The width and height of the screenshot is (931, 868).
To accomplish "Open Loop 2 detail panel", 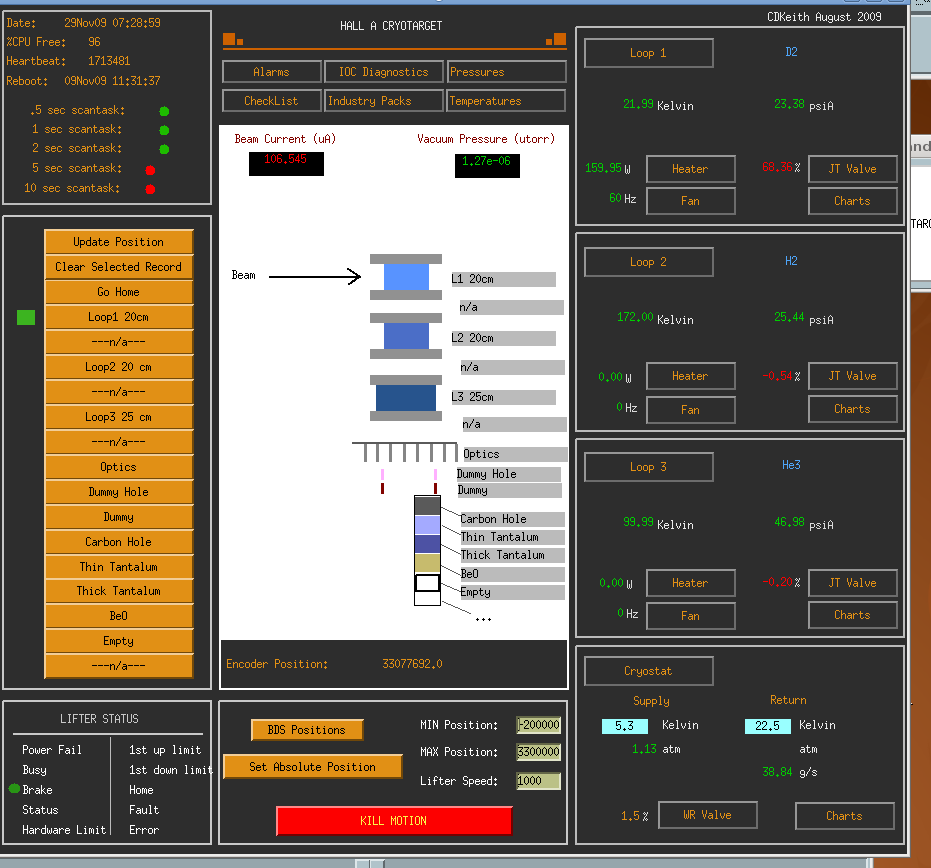I will point(648,262).
